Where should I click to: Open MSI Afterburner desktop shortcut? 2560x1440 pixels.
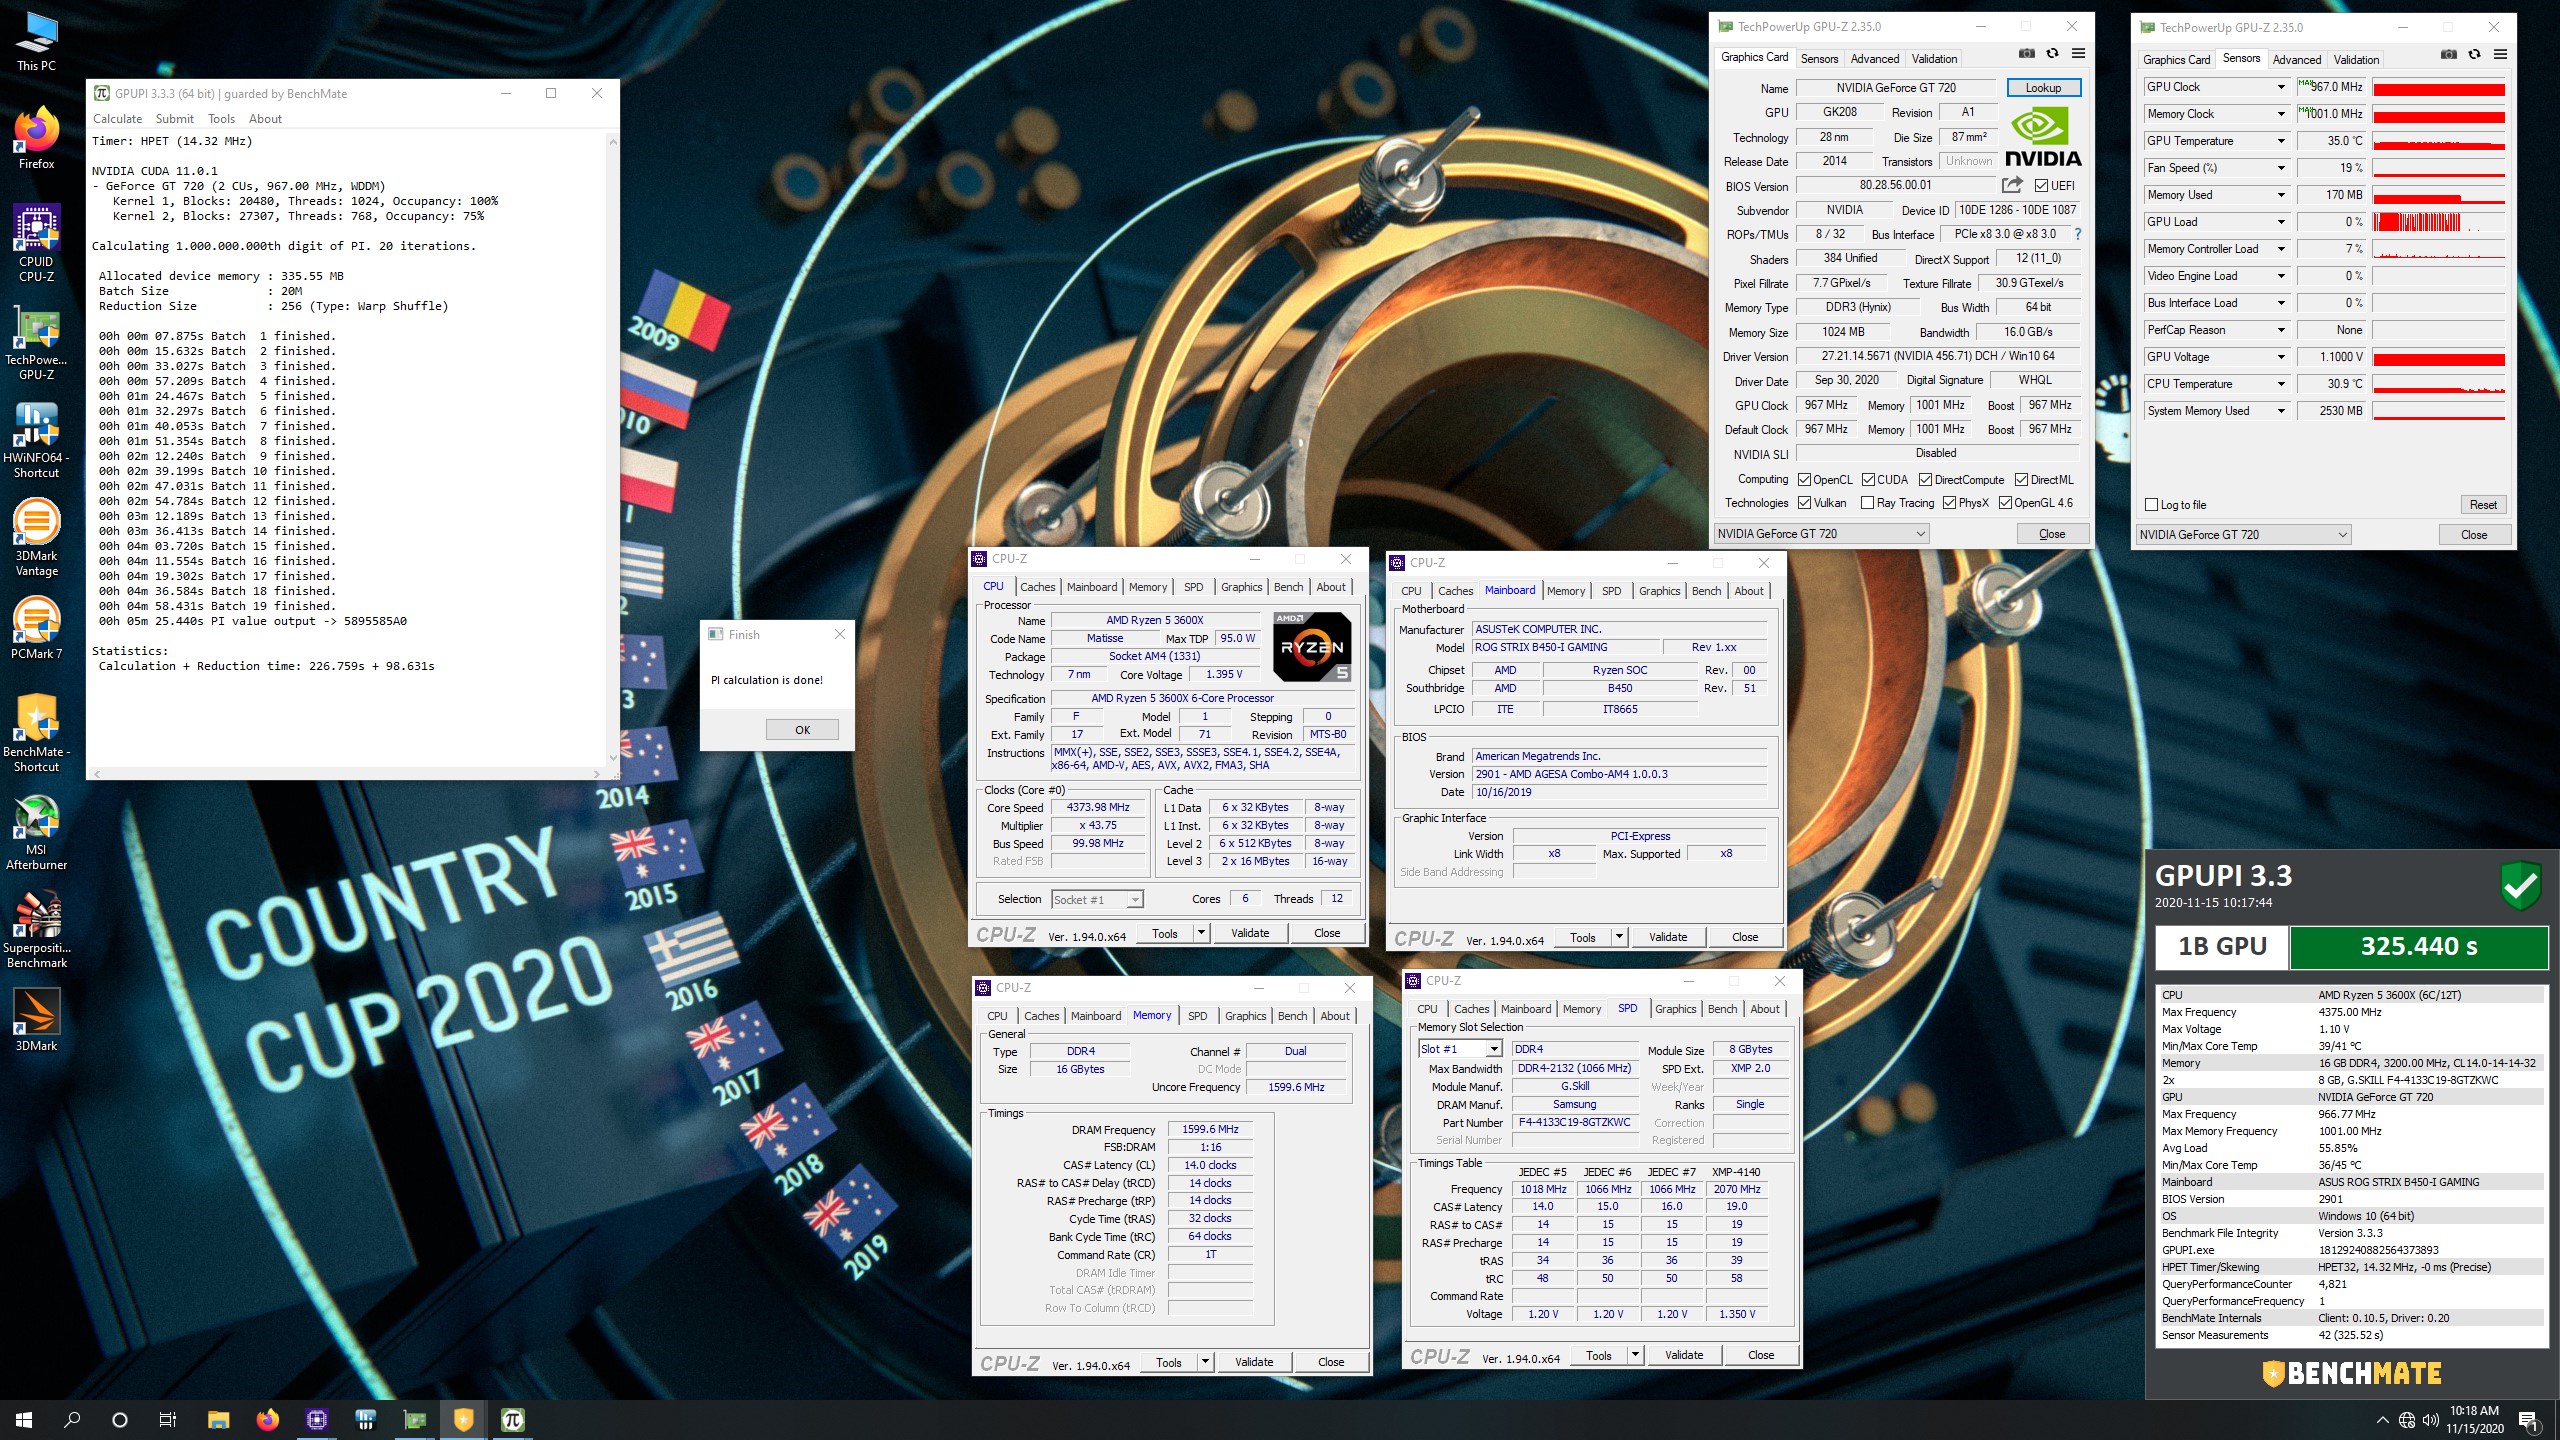coord(36,832)
